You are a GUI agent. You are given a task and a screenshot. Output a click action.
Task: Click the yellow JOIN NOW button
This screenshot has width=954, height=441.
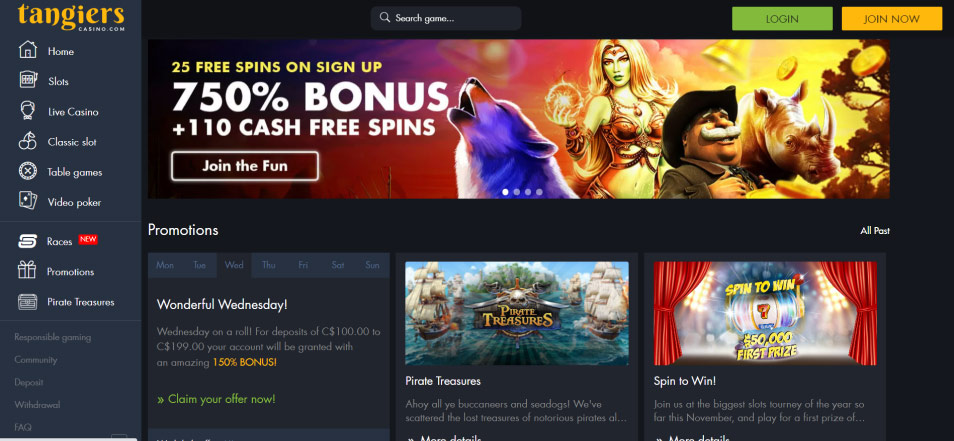click(891, 19)
